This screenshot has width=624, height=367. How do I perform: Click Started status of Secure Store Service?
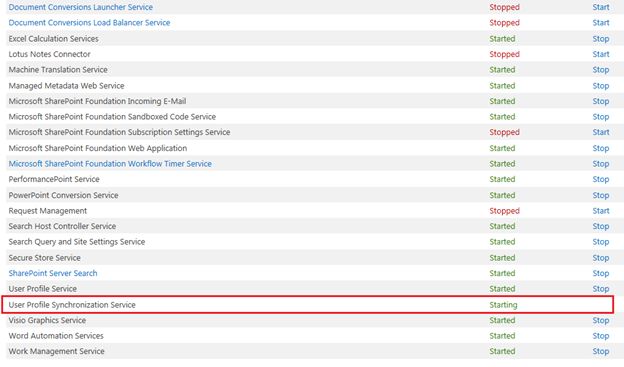pyautogui.click(x=502, y=258)
